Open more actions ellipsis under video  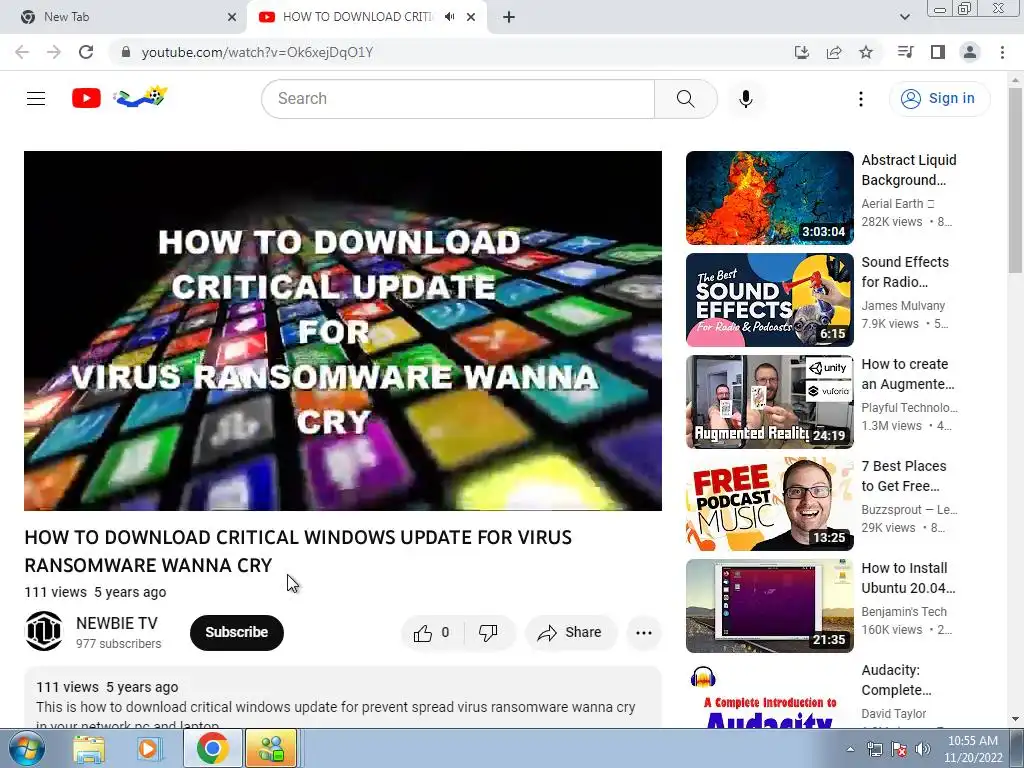click(644, 632)
